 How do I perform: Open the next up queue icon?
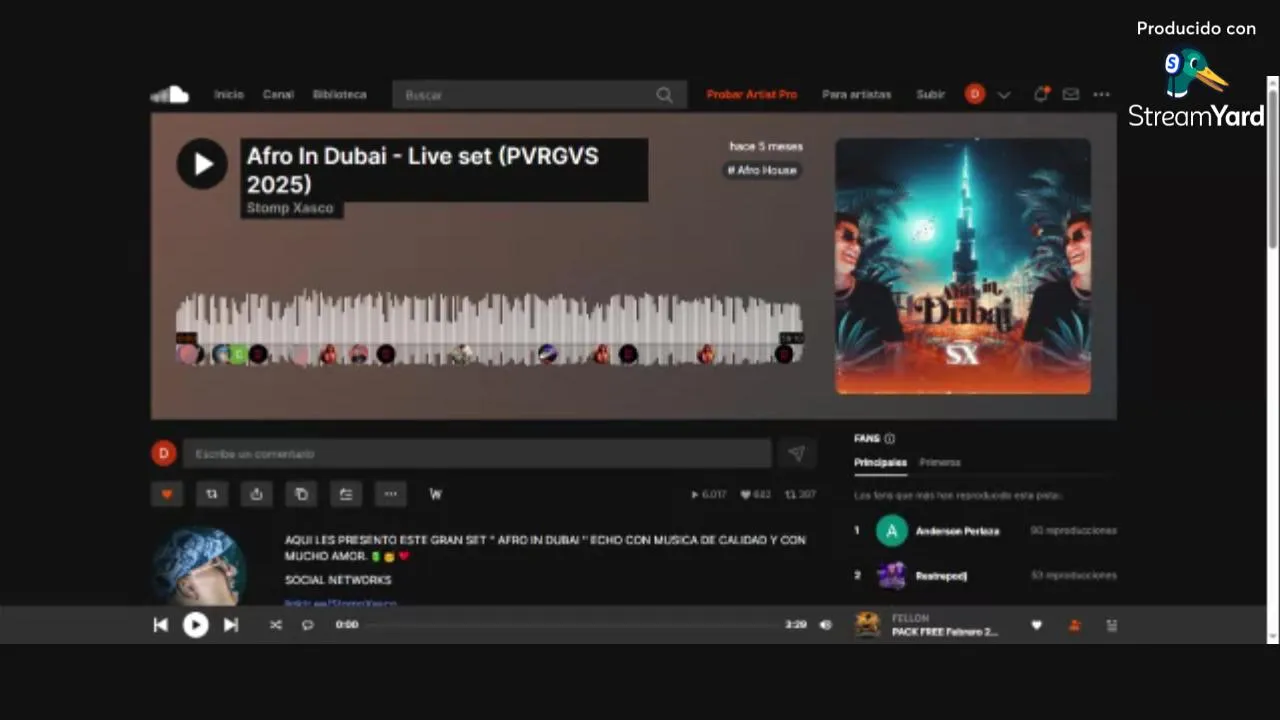coord(1111,625)
